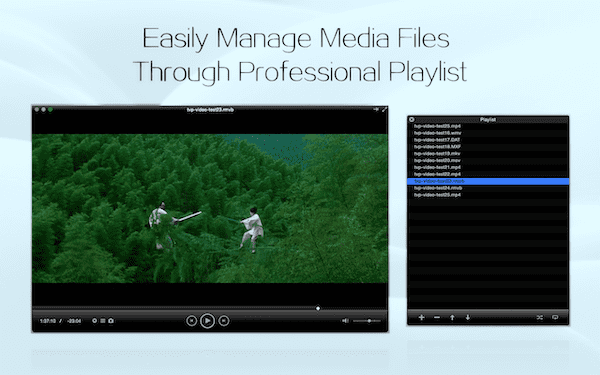The width and height of the screenshot is (600, 375).
Task: Toggle shuffle mode in the Playlist window
Action: coord(540,317)
